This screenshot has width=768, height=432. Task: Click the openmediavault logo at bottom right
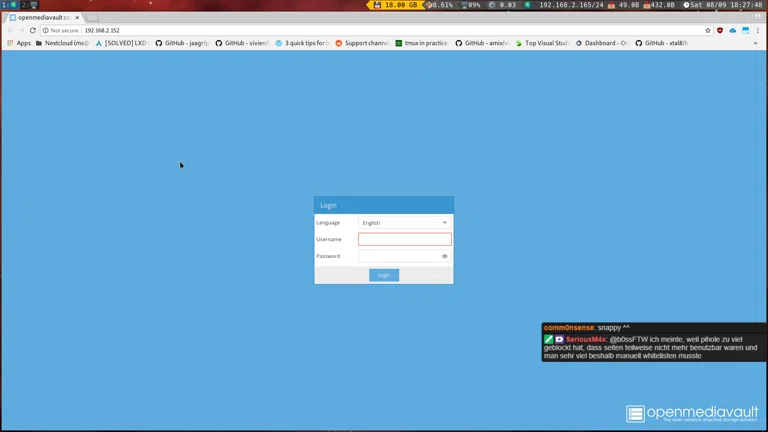coord(691,413)
